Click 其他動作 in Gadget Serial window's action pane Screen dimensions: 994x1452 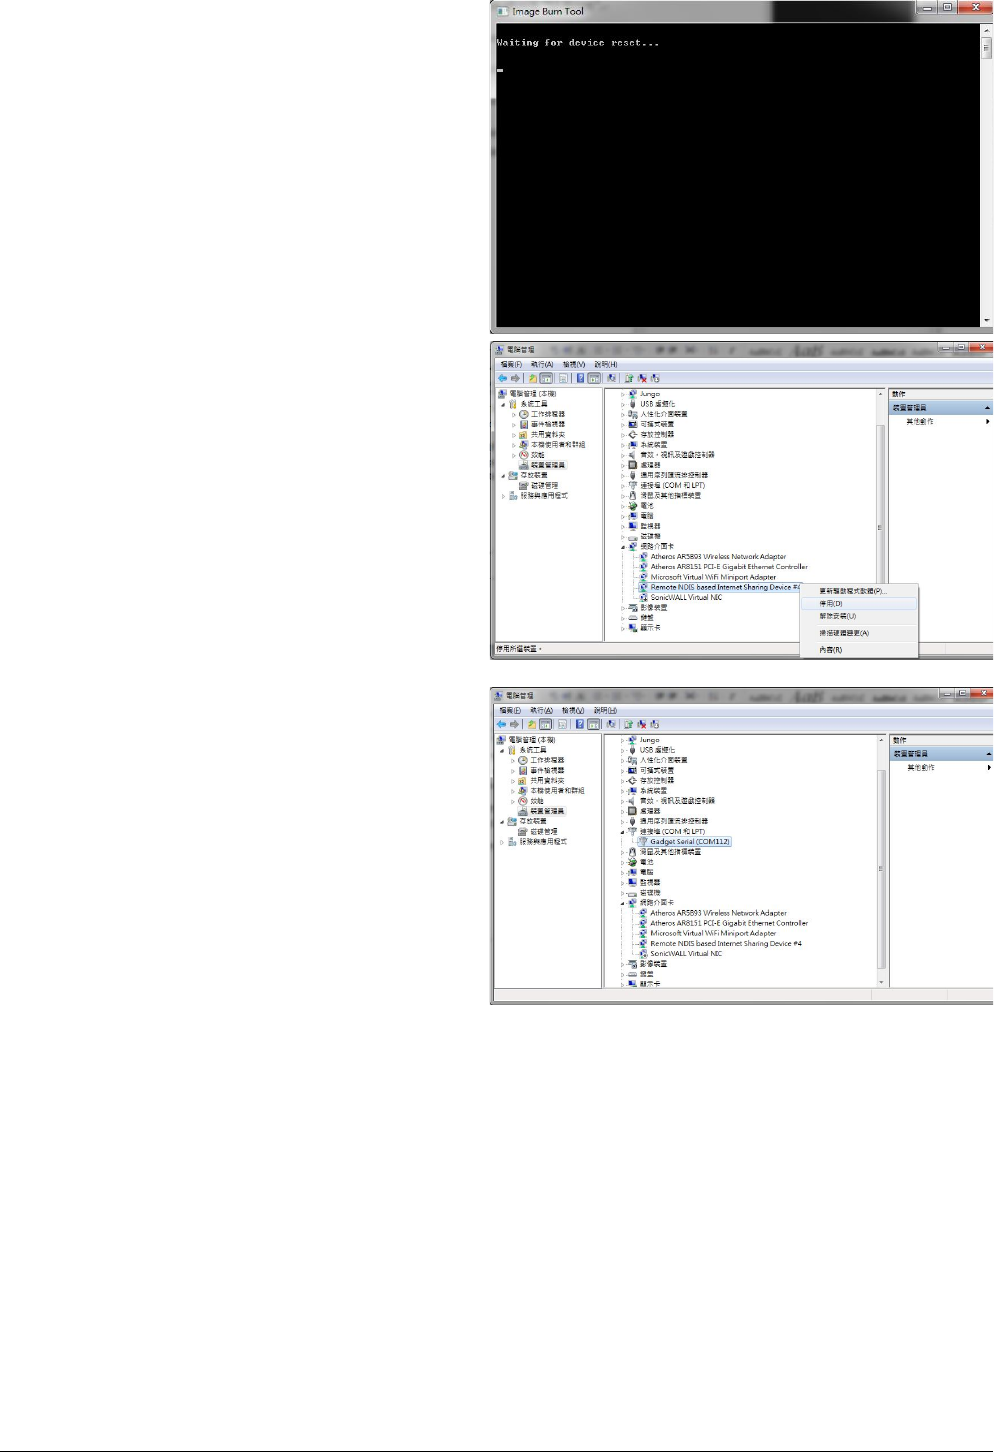[x=920, y=767]
